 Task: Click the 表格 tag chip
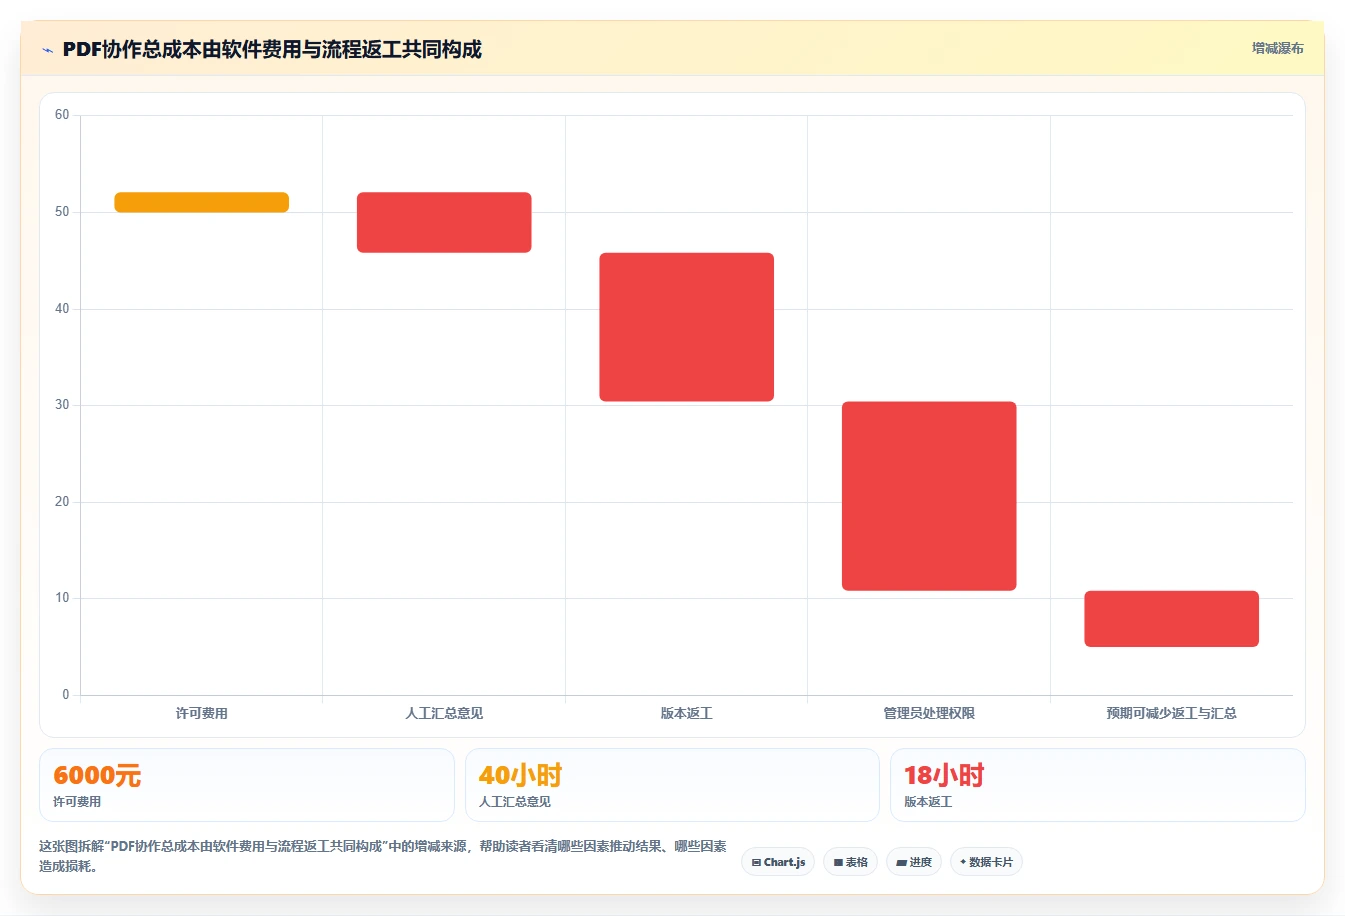click(x=850, y=862)
